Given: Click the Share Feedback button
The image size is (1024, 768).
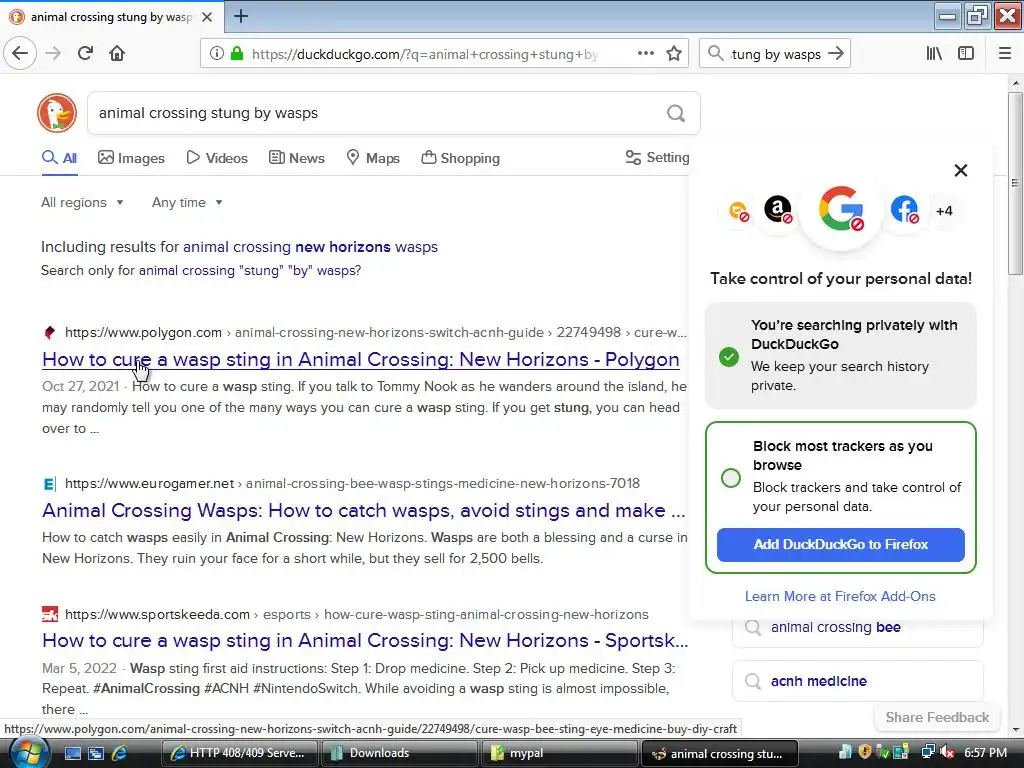Looking at the screenshot, I should tap(937, 717).
